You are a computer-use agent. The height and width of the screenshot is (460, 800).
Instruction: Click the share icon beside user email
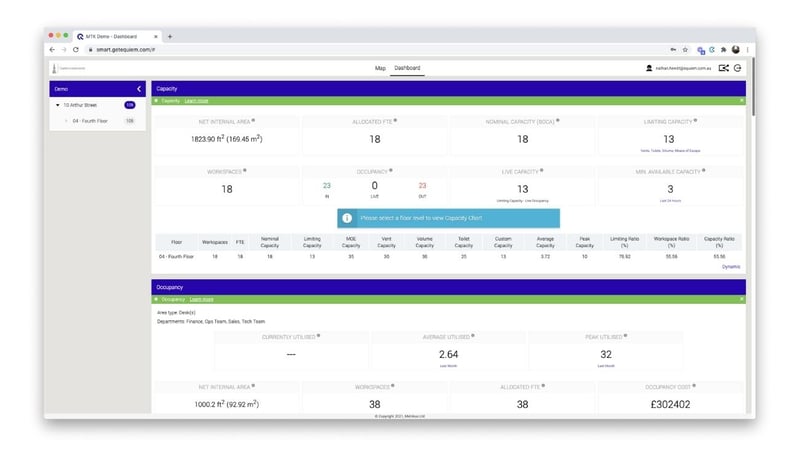tap(723, 68)
